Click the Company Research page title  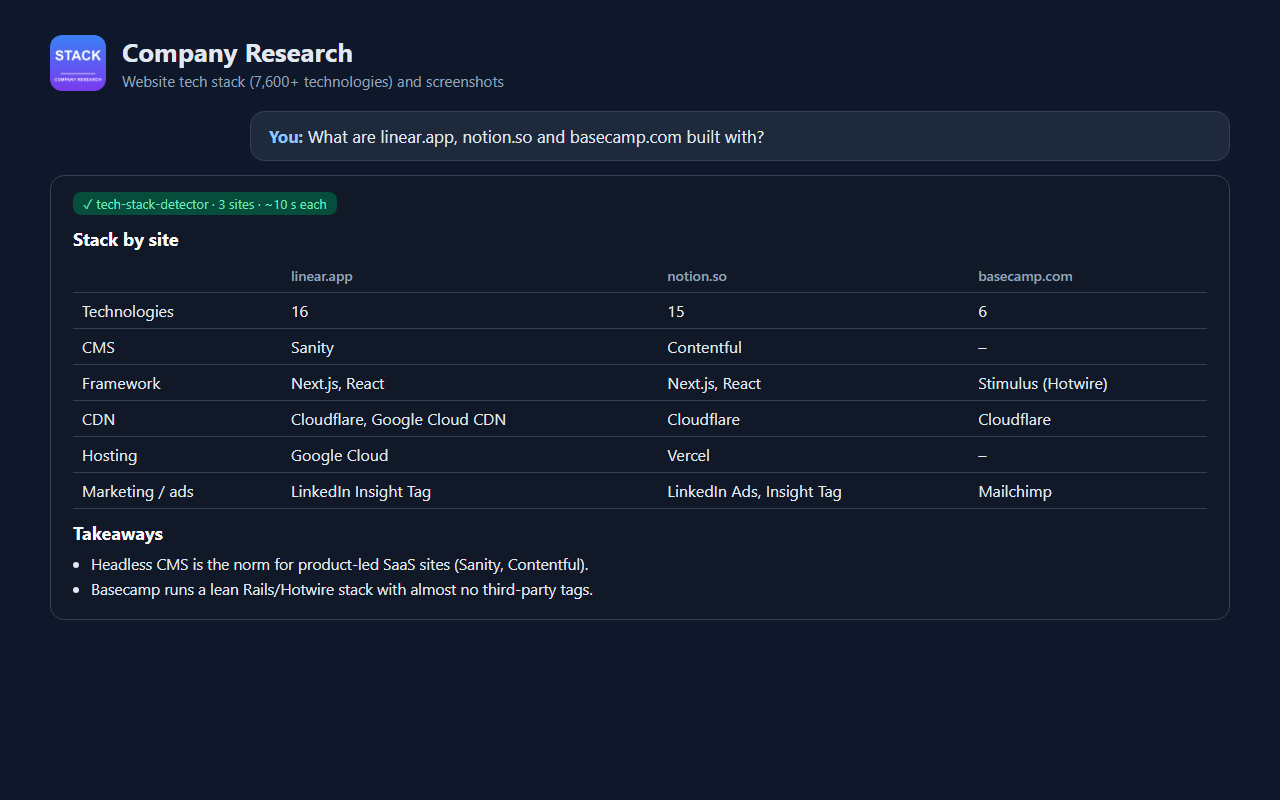(x=237, y=53)
